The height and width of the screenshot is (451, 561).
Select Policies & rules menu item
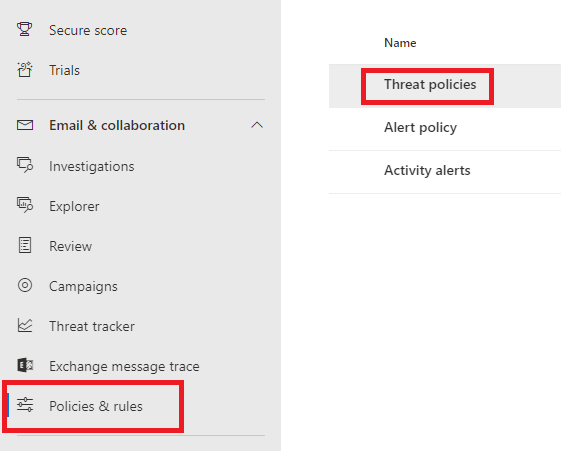click(96, 406)
